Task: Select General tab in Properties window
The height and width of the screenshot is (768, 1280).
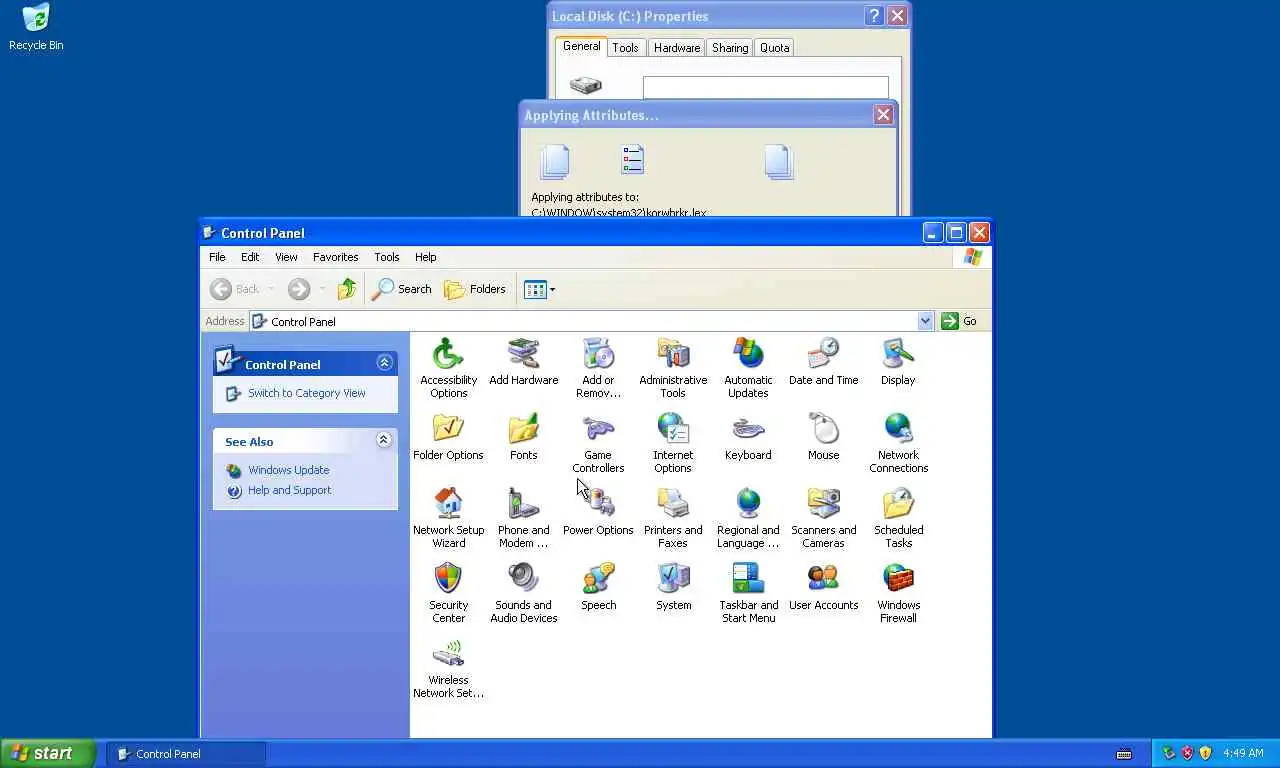Action: click(x=581, y=46)
